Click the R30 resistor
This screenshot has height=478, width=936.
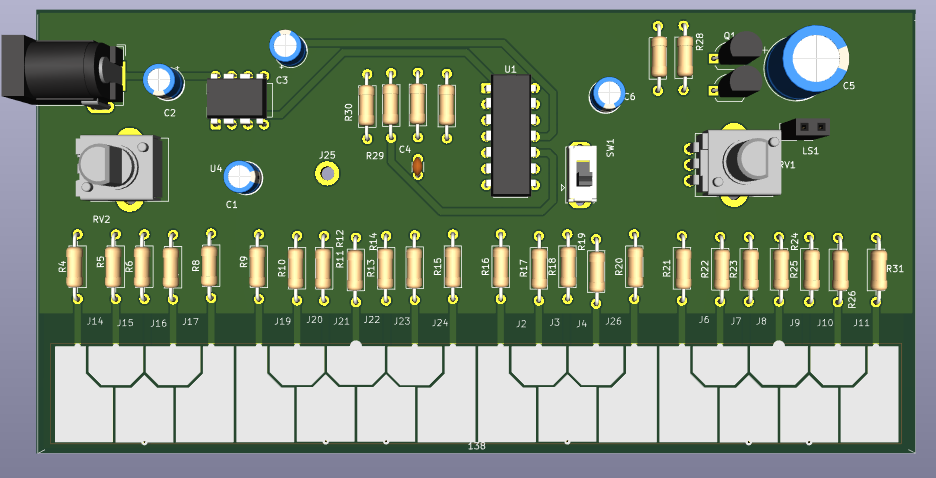(367, 105)
